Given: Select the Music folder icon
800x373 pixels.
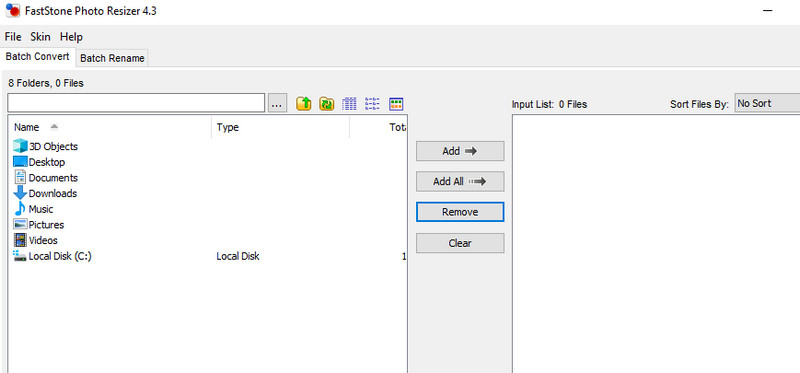Looking at the screenshot, I should point(20,209).
